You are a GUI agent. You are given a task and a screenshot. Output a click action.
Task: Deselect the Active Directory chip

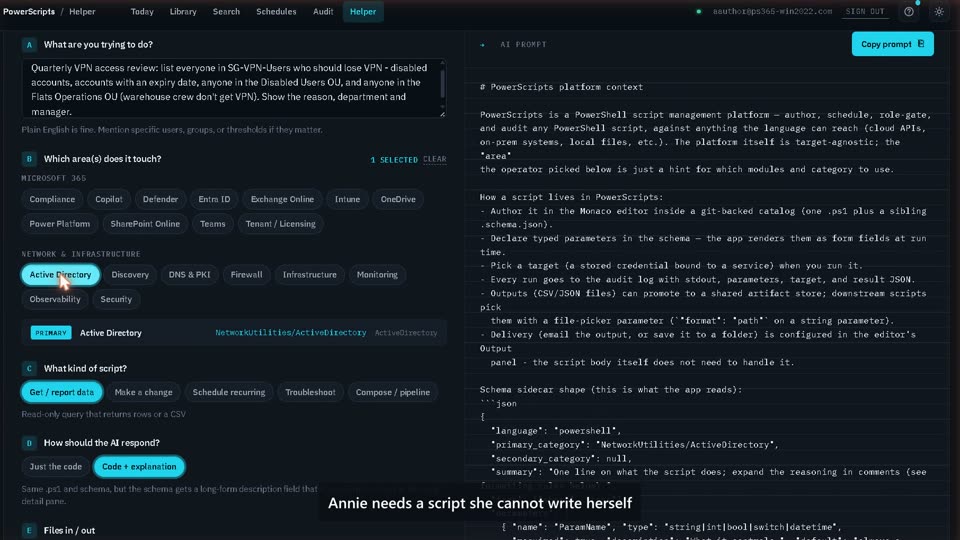(61, 274)
